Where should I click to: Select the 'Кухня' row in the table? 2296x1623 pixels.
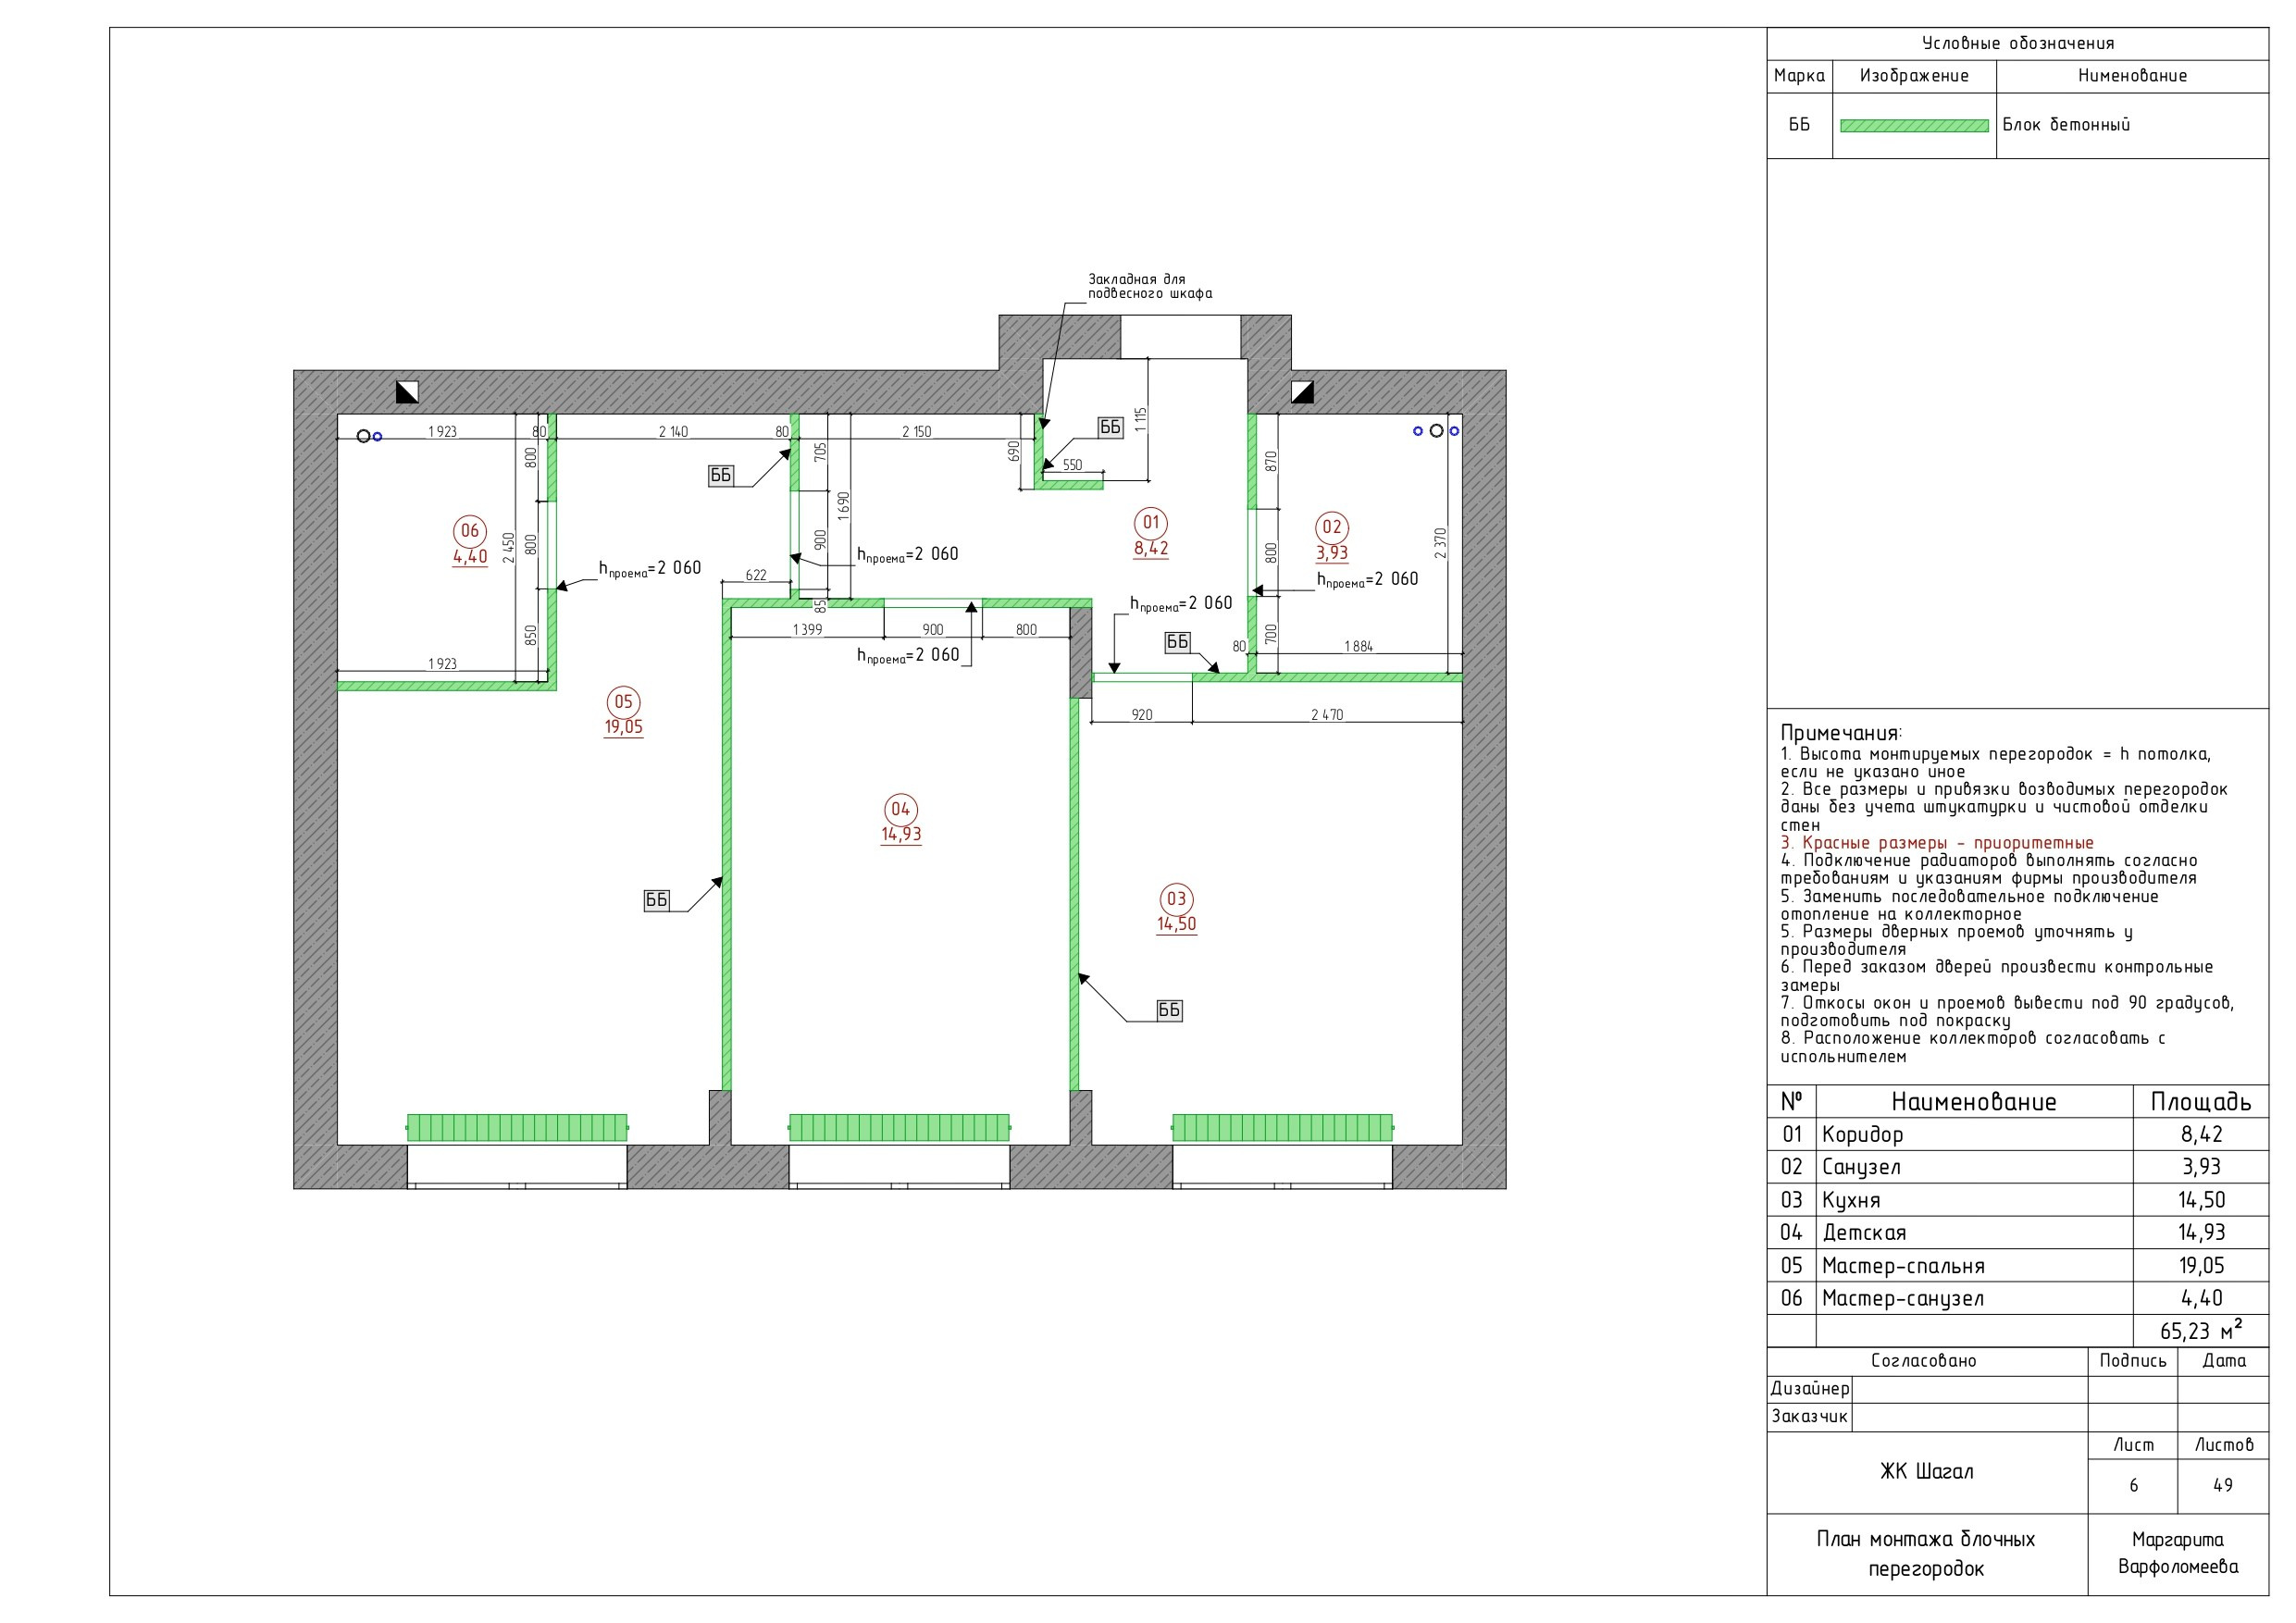[x=2017, y=1200]
